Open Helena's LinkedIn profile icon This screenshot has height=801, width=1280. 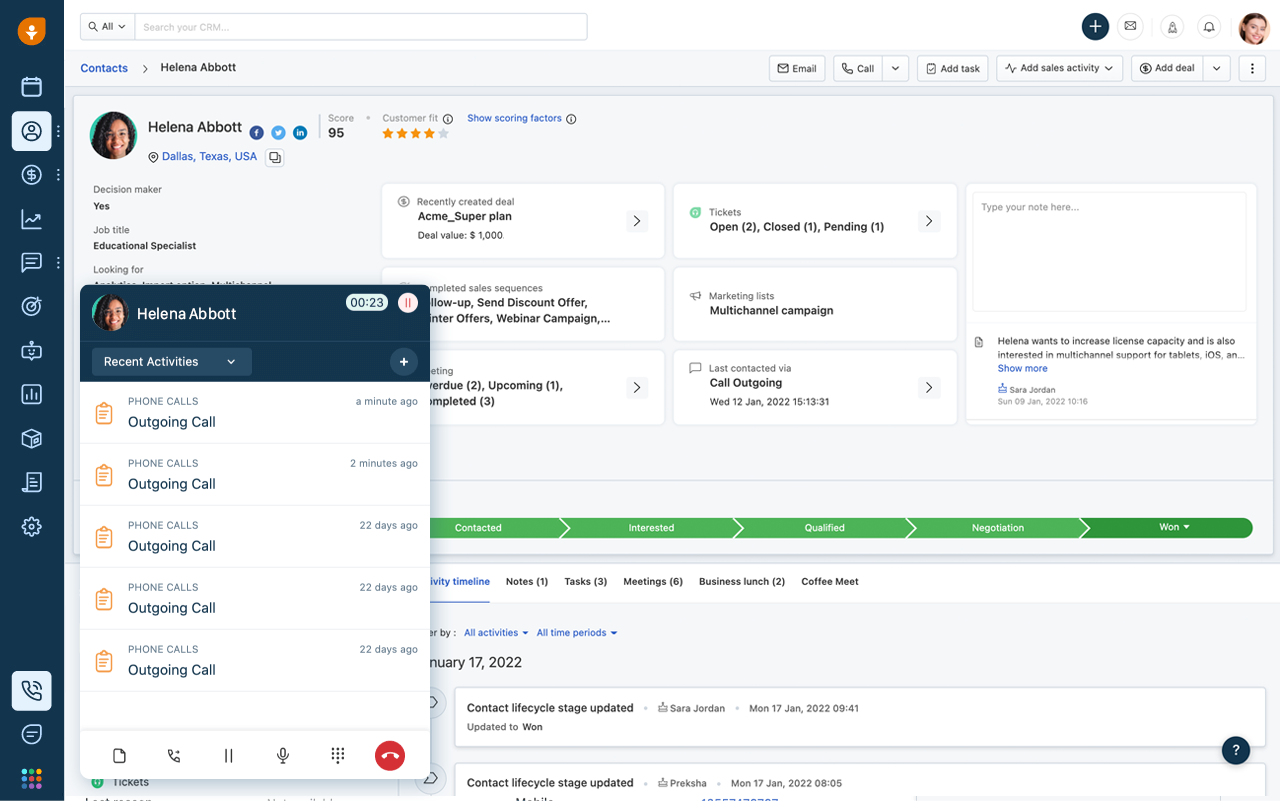(300, 132)
